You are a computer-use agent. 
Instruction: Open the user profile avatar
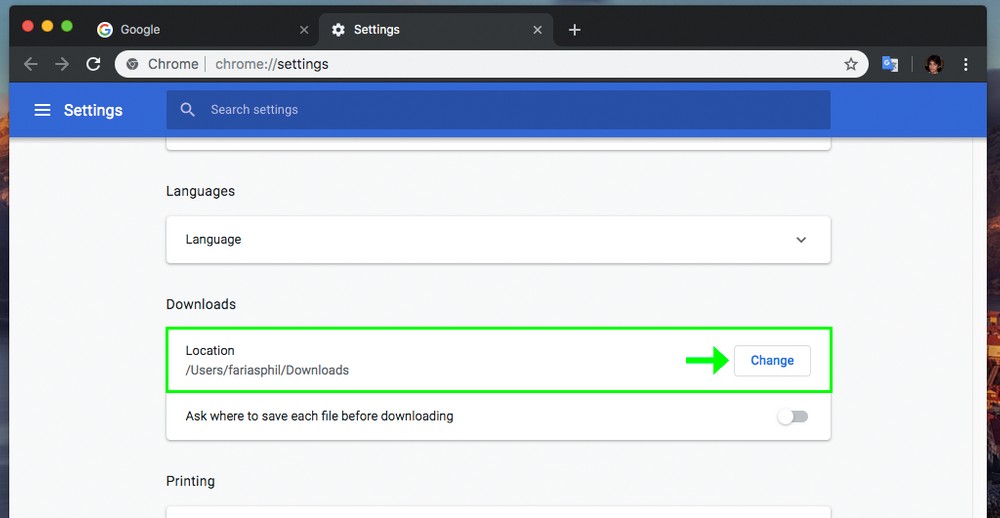(934, 64)
